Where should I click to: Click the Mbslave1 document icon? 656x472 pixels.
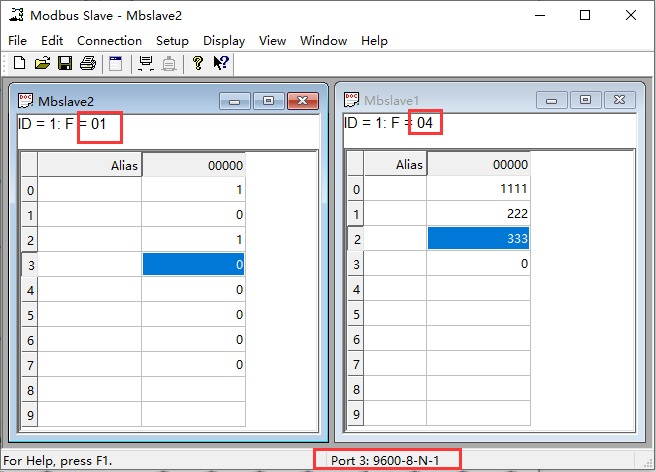pos(351,100)
